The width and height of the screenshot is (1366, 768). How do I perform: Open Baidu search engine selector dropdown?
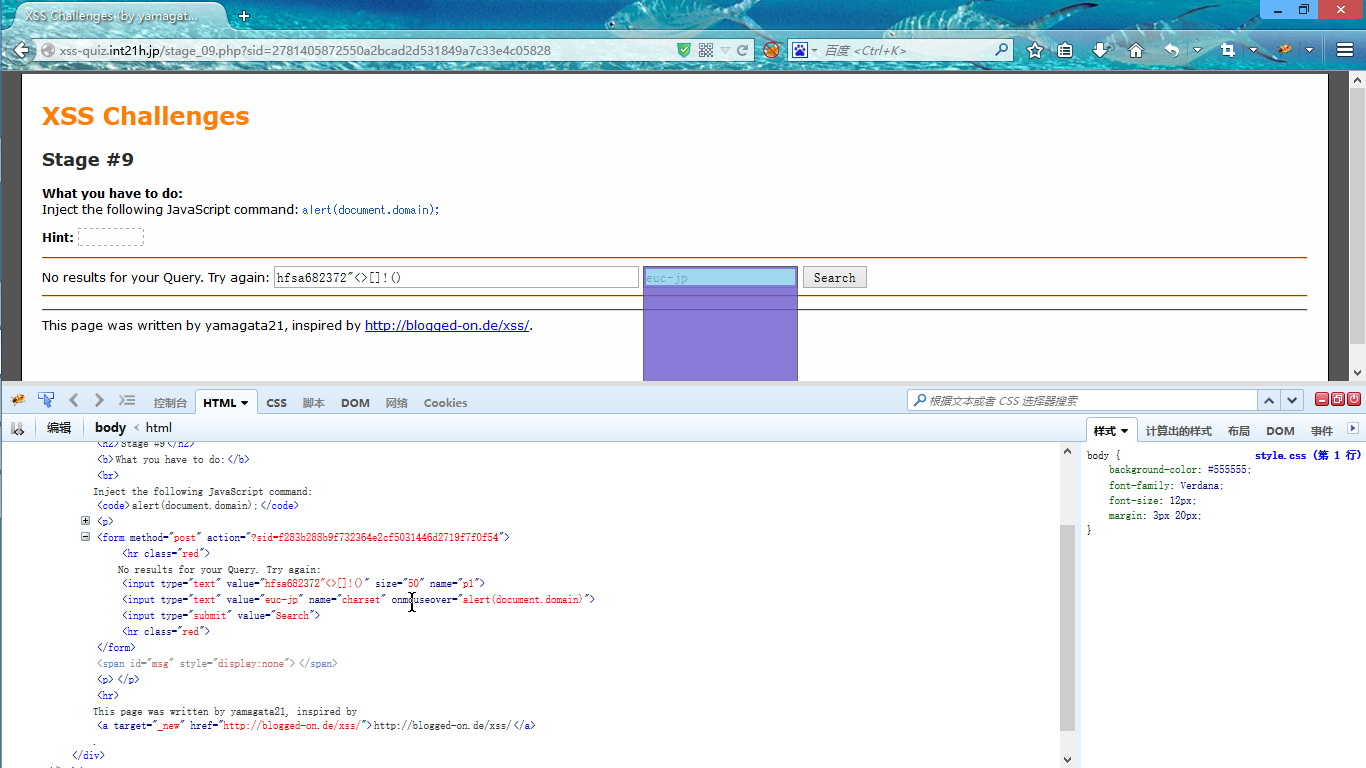[804, 50]
